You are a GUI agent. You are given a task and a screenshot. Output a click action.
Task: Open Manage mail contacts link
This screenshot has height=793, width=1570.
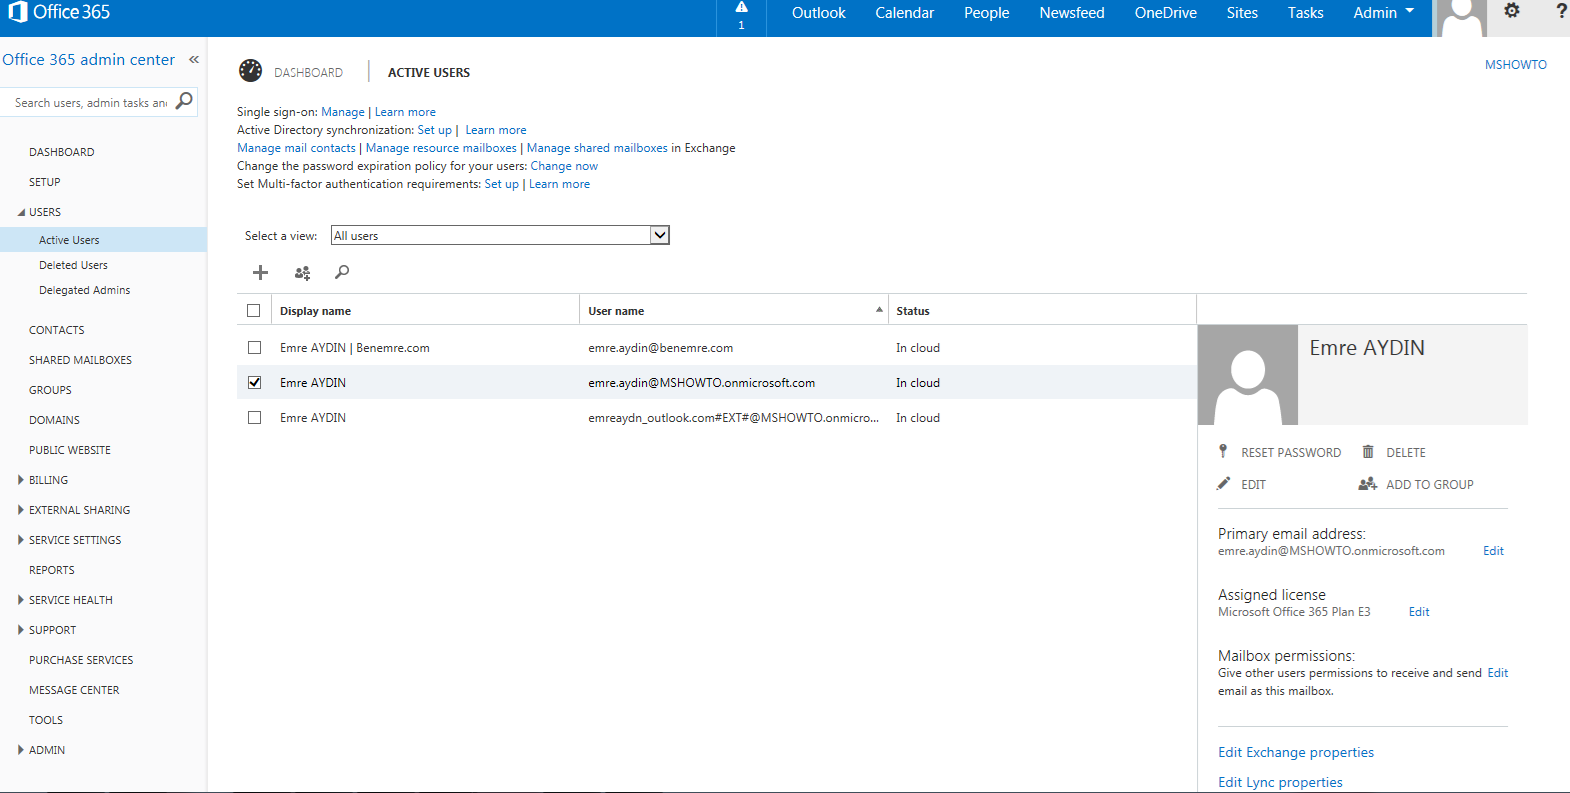click(x=296, y=148)
